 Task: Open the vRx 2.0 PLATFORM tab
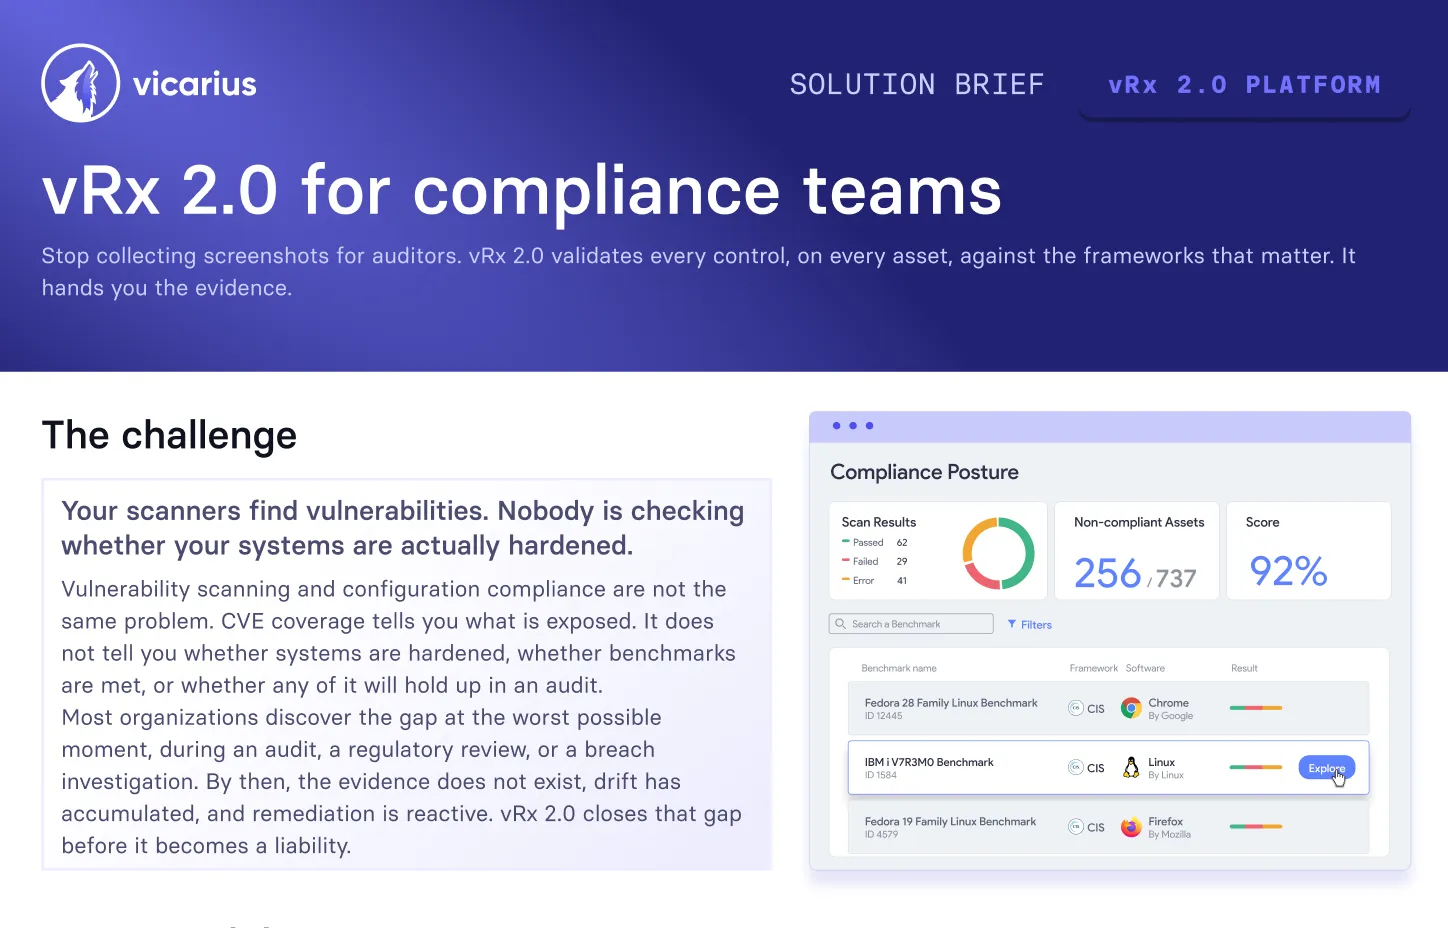pyautogui.click(x=1244, y=85)
